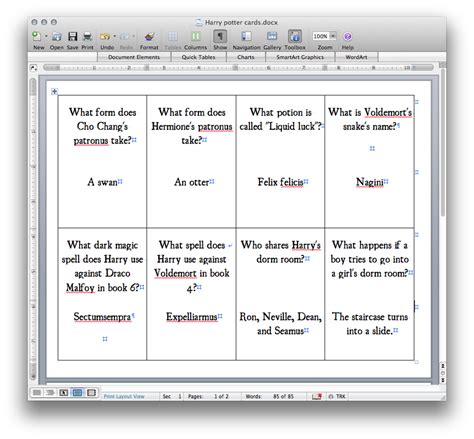Open the Gallery icon

pyautogui.click(x=272, y=36)
